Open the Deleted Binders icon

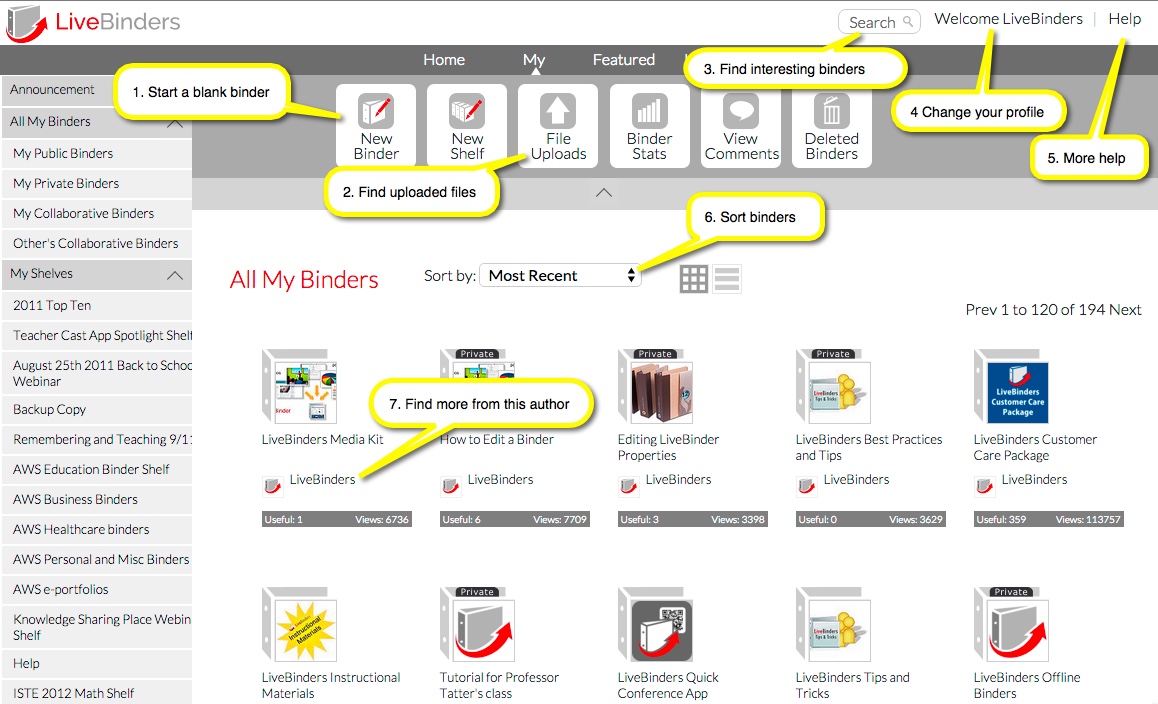click(832, 112)
